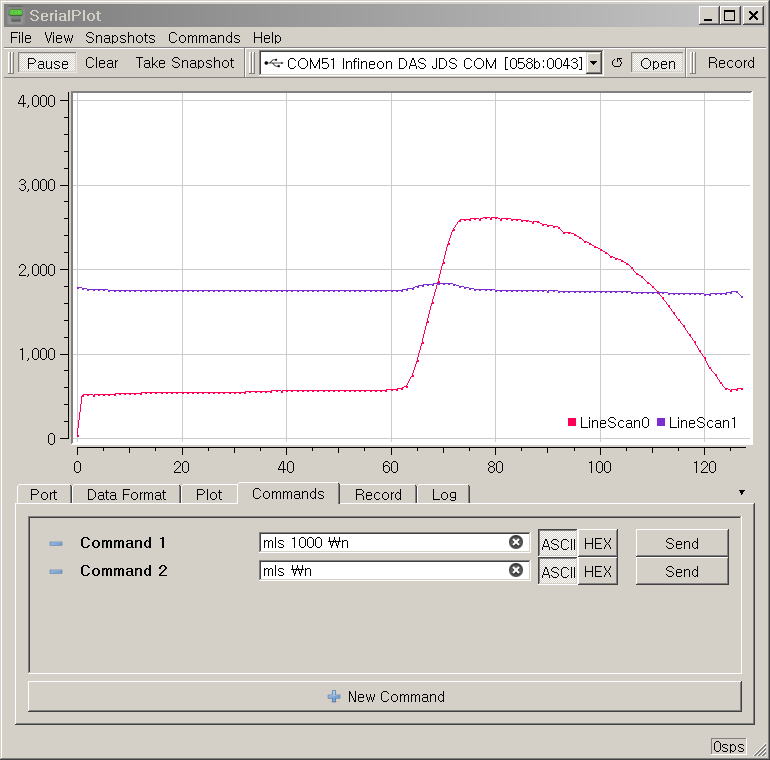Toggle the Open port button
This screenshot has height=760, width=770.
click(x=658, y=63)
